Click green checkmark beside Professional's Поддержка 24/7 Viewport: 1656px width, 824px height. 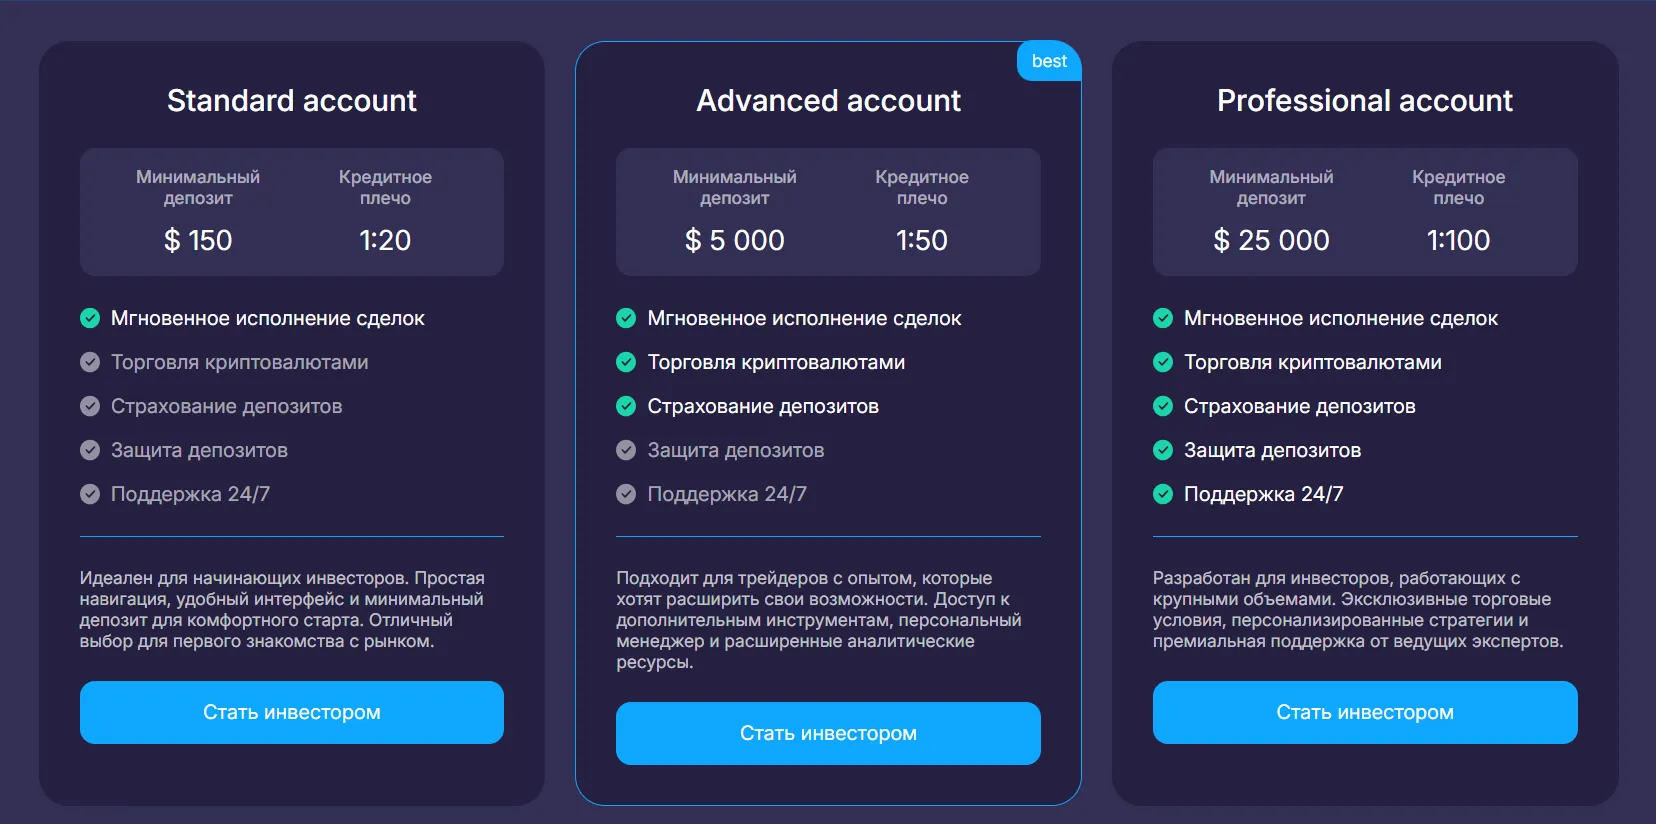1163,494
